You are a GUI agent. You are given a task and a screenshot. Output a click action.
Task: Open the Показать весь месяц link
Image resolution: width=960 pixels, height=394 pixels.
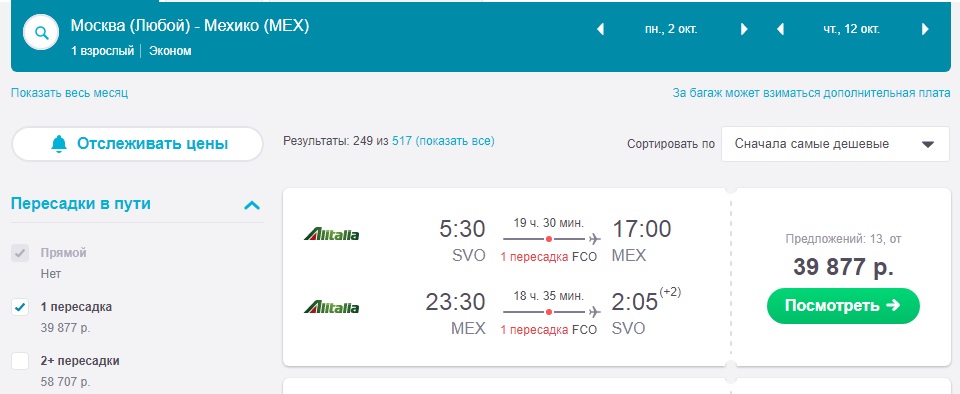click(69, 93)
